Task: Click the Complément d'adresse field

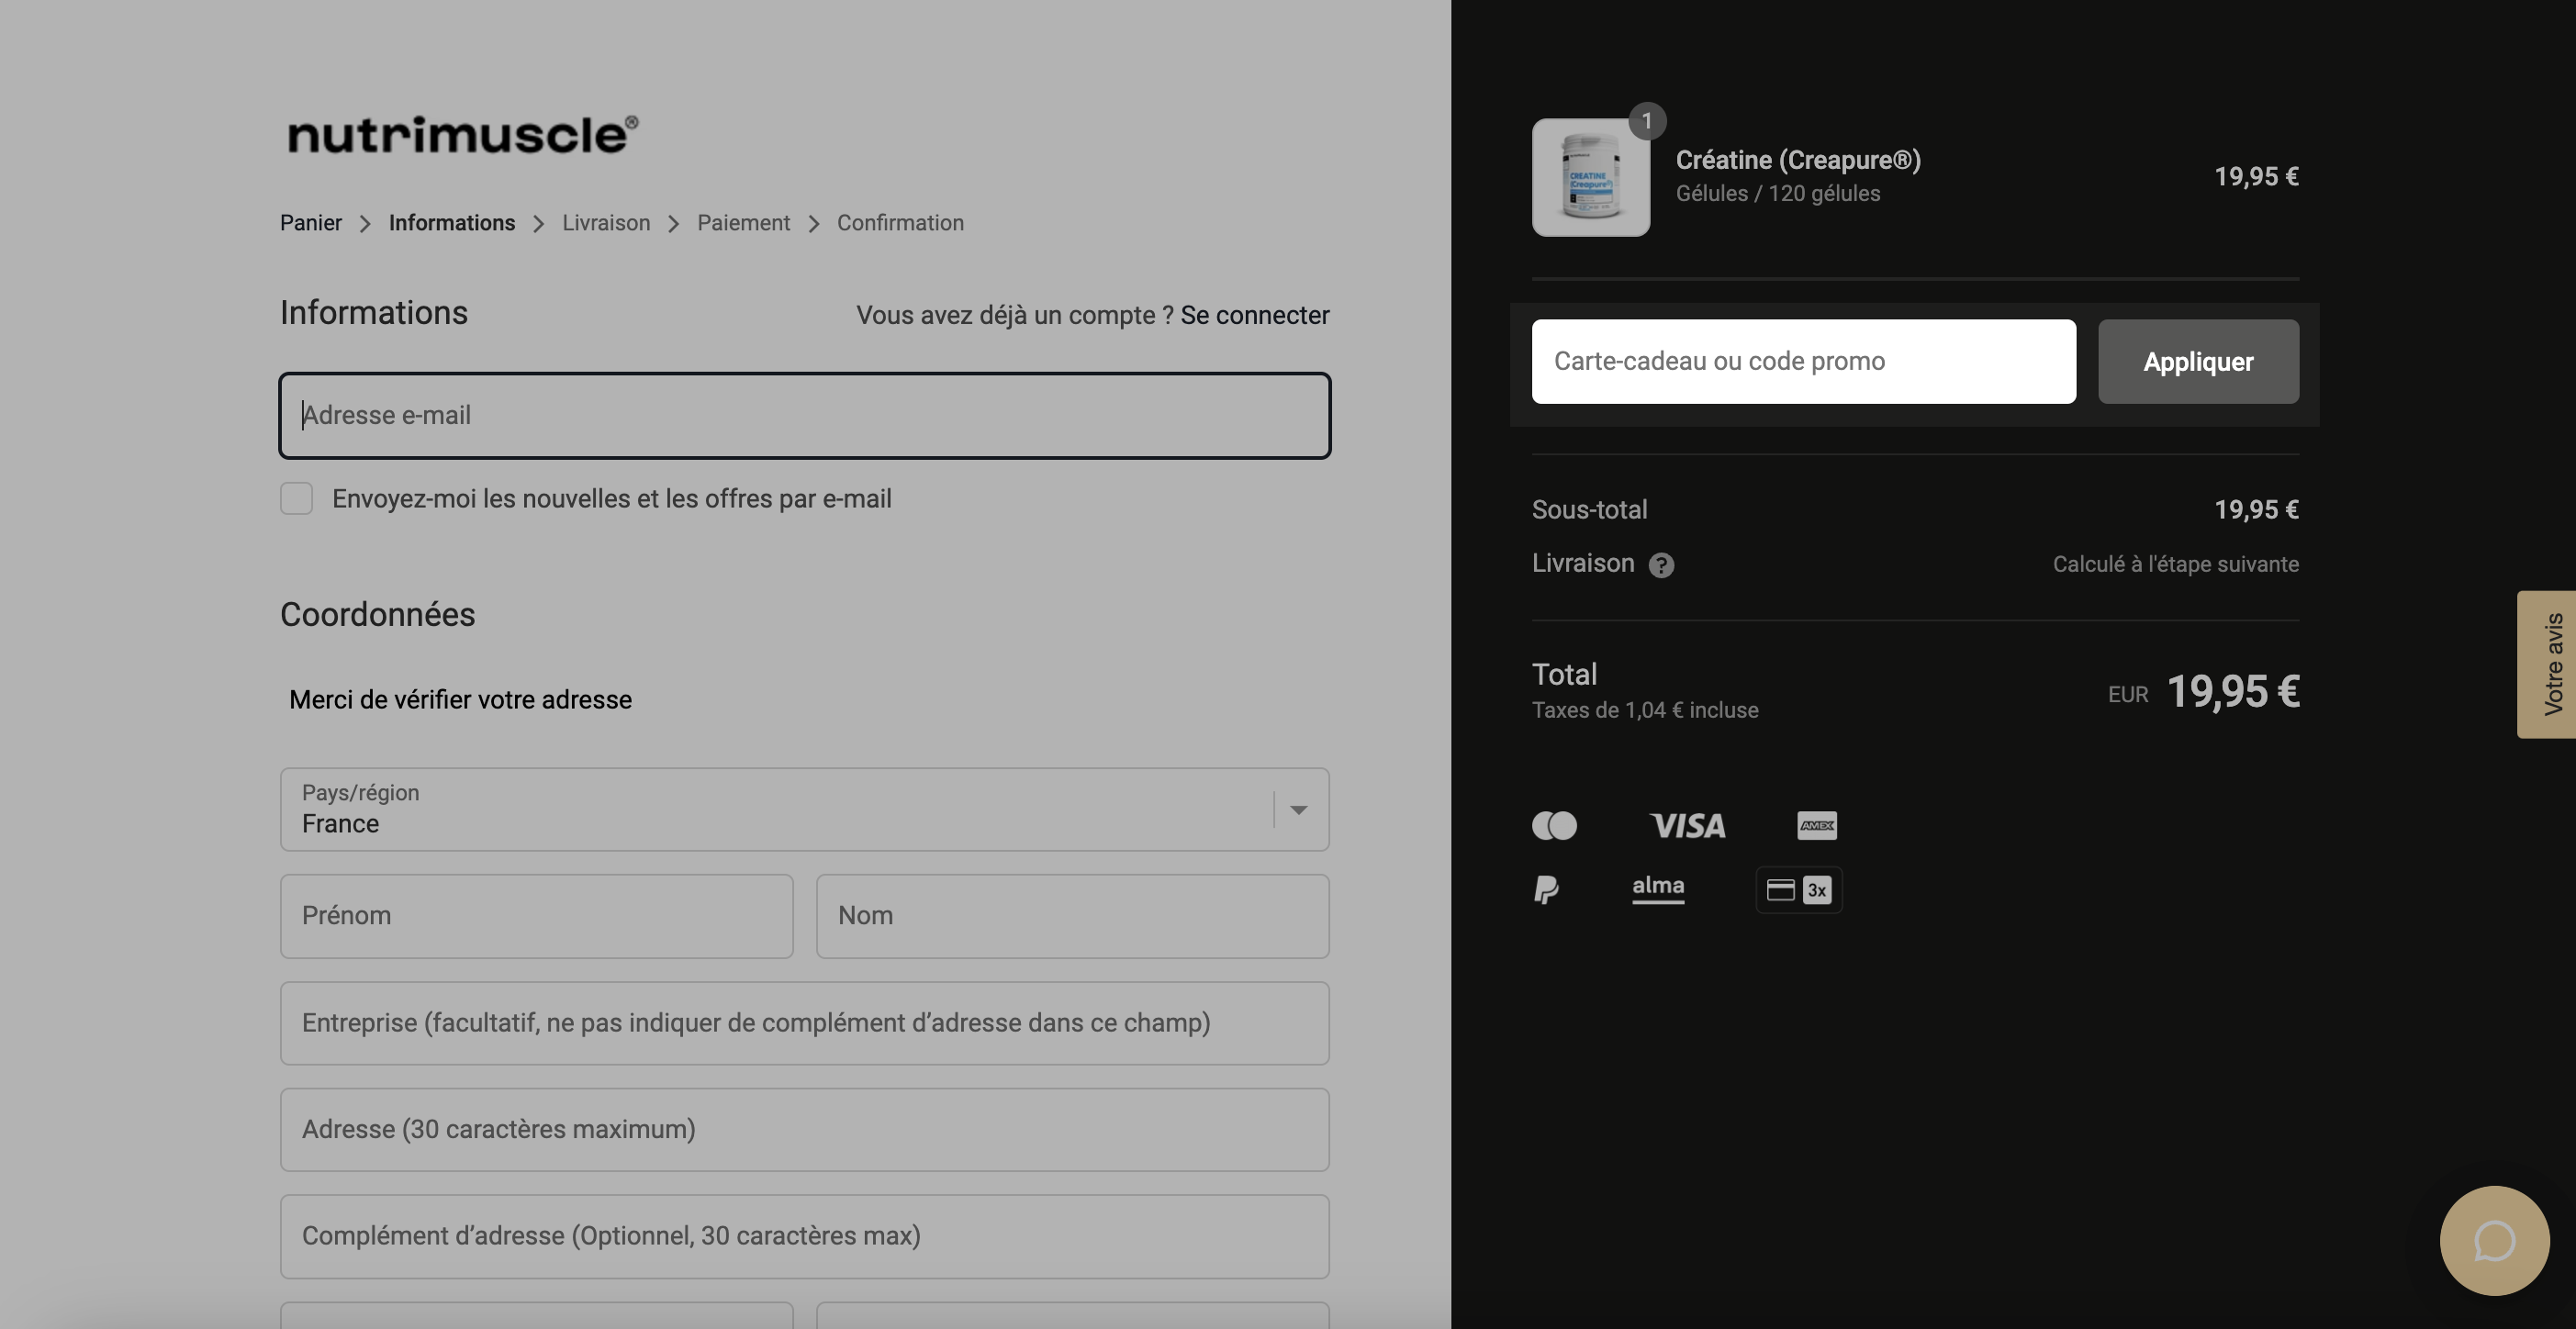Action: 804,1236
